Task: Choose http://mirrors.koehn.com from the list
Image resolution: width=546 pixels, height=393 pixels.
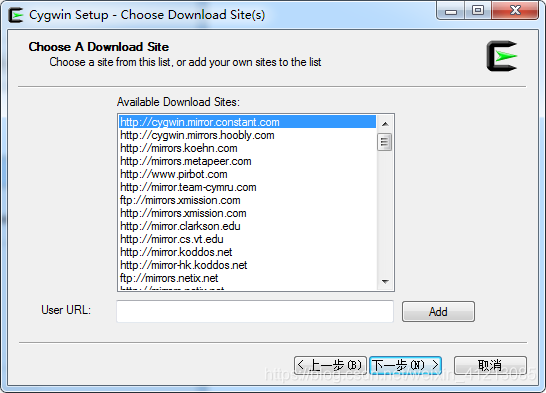Action: [248, 148]
